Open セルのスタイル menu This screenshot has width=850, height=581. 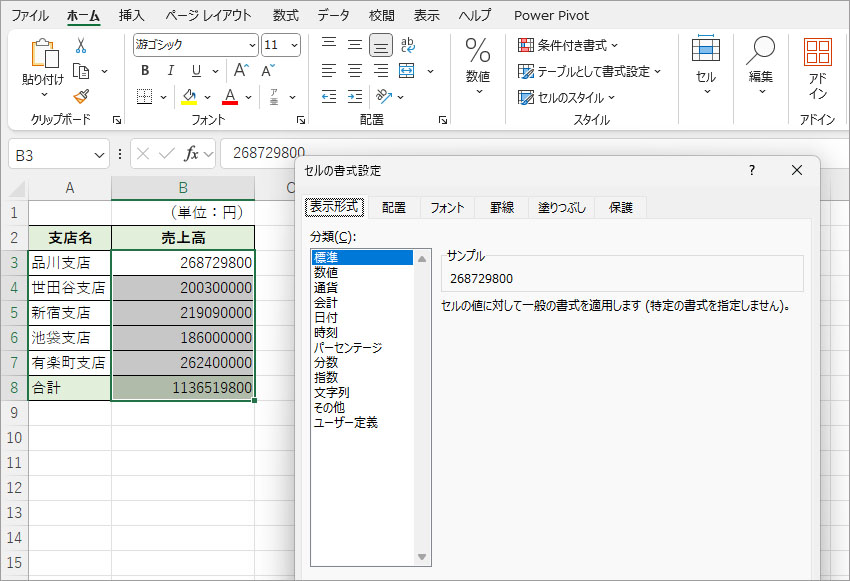pos(566,98)
